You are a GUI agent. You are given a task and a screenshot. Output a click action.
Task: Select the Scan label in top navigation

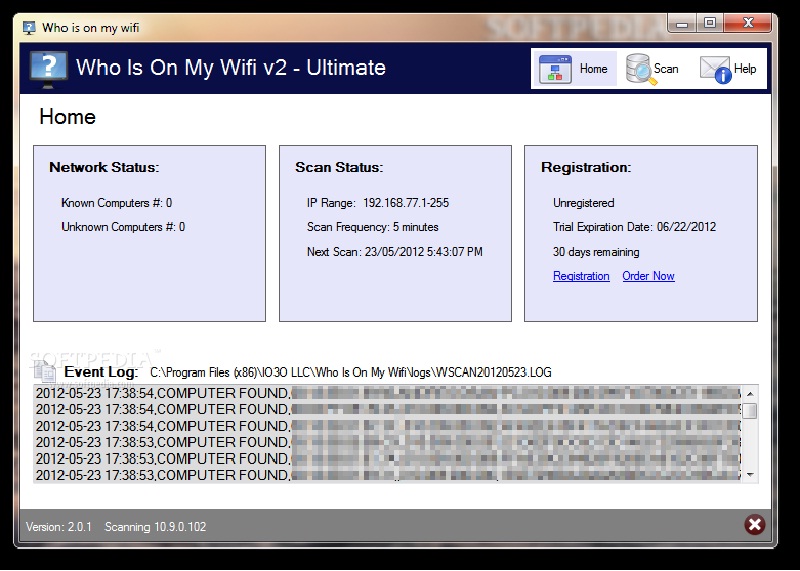(x=666, y=69)
